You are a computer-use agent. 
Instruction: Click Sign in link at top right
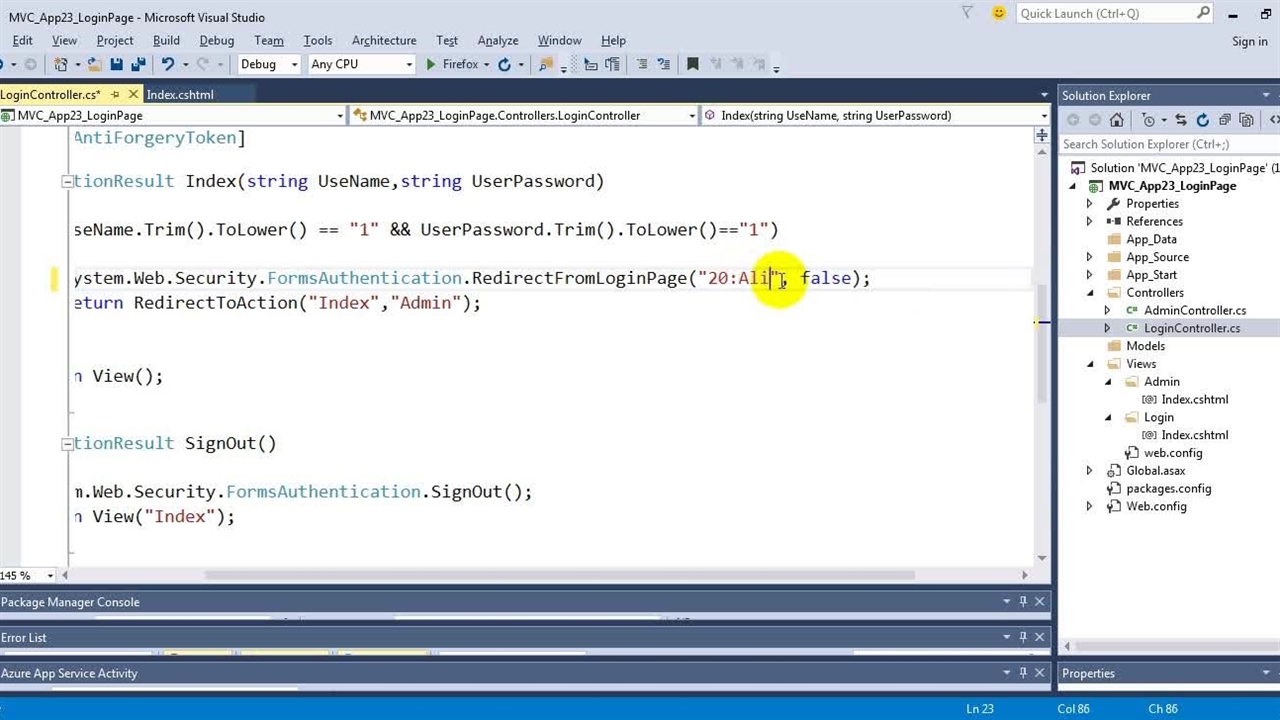pos(1249,41)
